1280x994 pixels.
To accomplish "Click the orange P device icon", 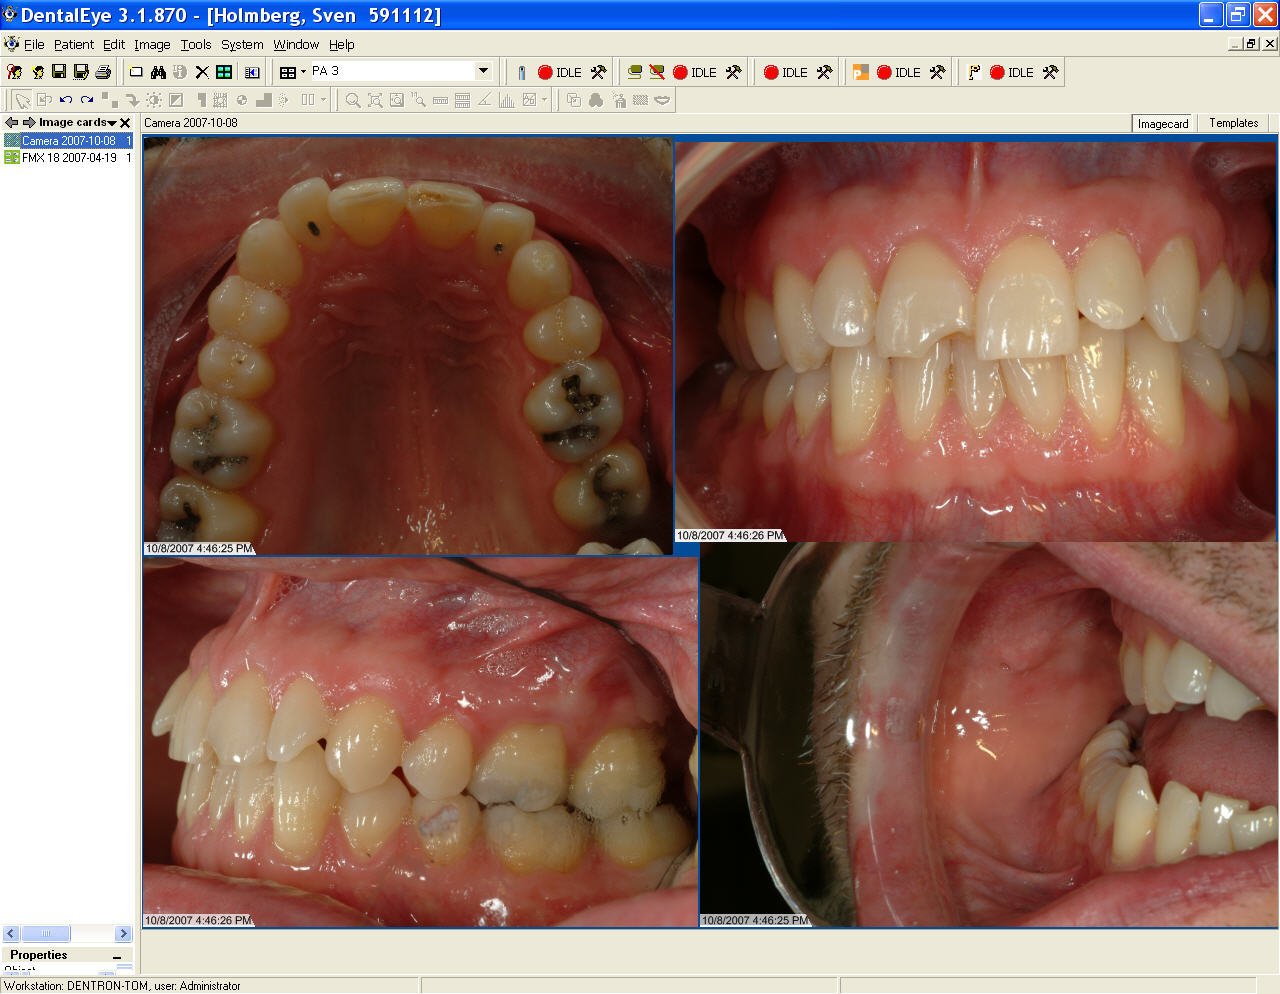I will (x=860, y=72).
